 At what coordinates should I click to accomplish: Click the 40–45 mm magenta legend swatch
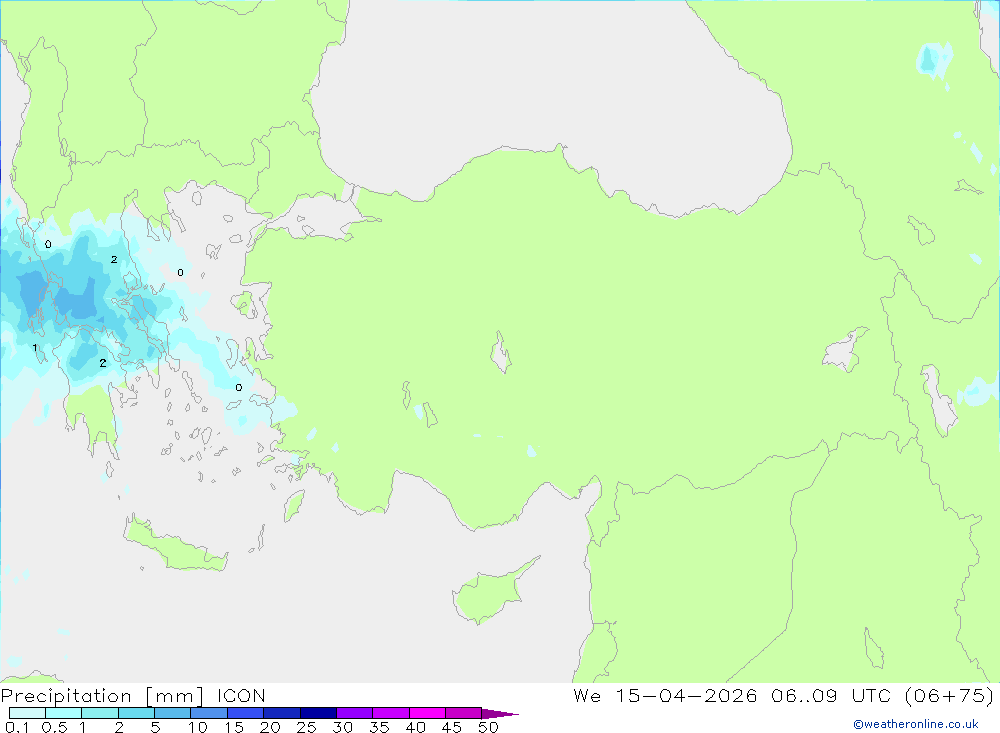427,713
